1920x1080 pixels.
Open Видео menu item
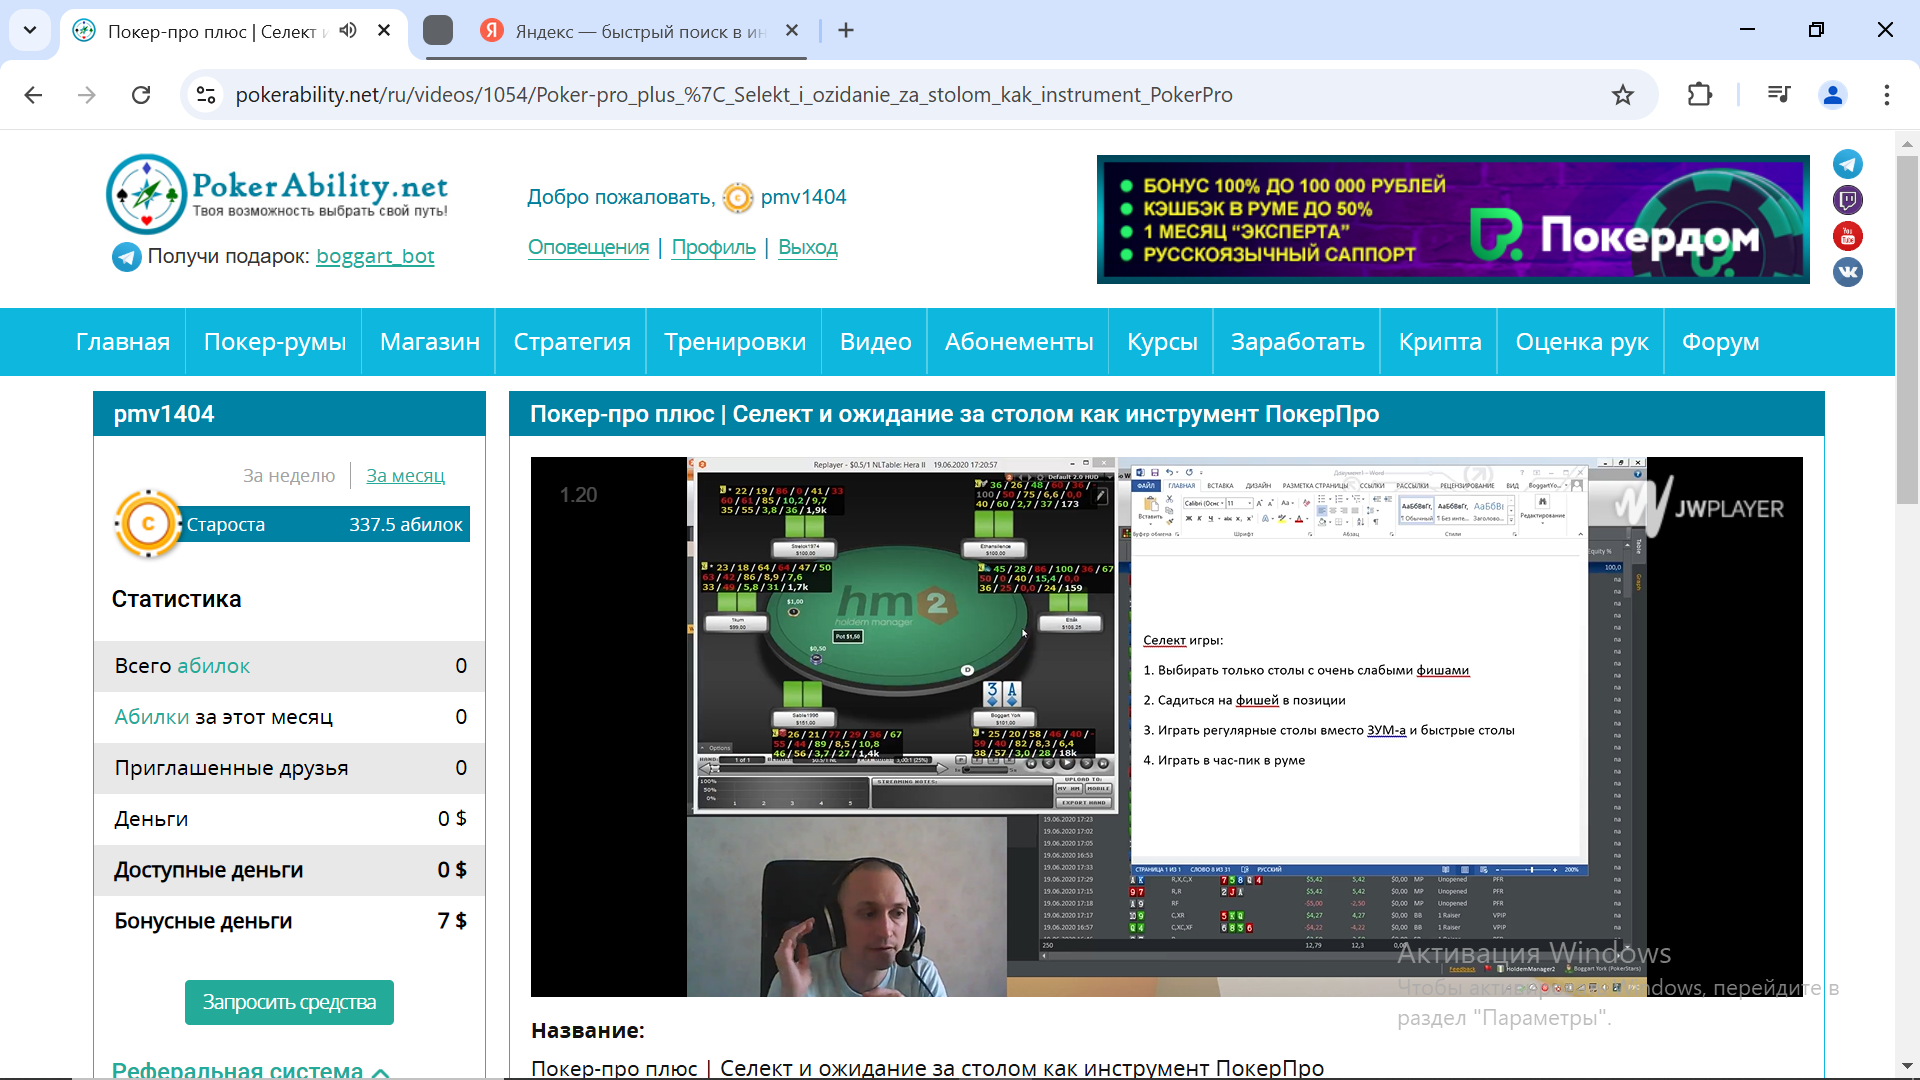876,342
